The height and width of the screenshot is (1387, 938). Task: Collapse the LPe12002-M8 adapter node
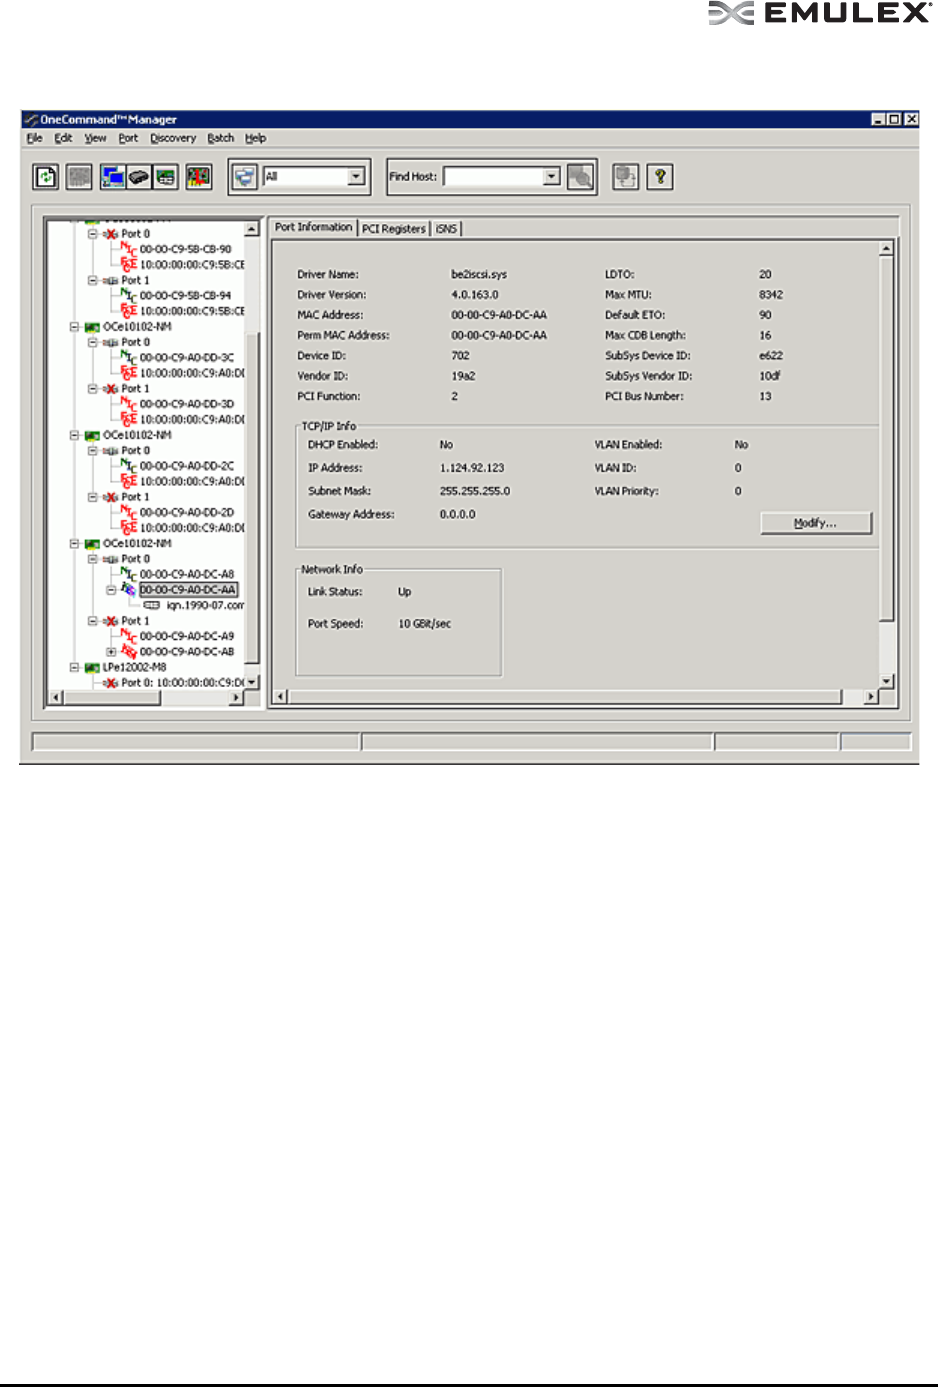74,667
